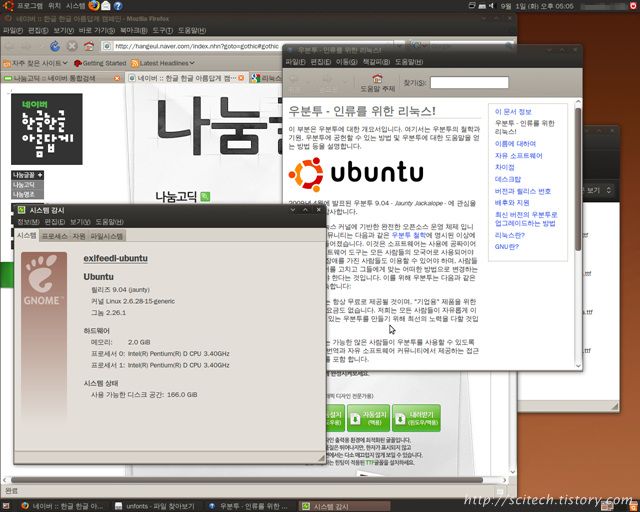Screen dimensions: 640x512
Task: Open the Getting Started bookmark
Action: (x=100, y=63)
